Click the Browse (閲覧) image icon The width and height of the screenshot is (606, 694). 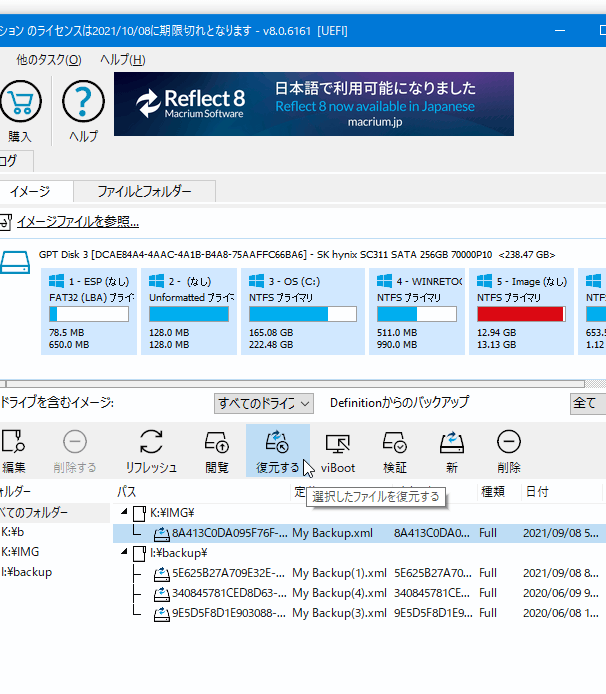[x=216, y=442]
